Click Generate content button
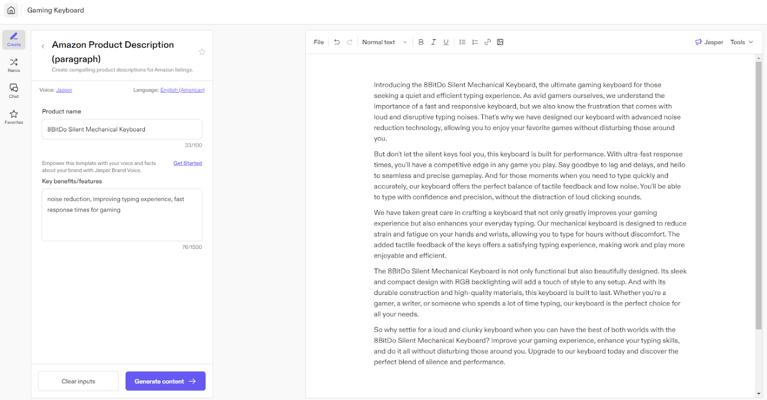The width and height of the screenshot is (767, 400). pos(165,381)
